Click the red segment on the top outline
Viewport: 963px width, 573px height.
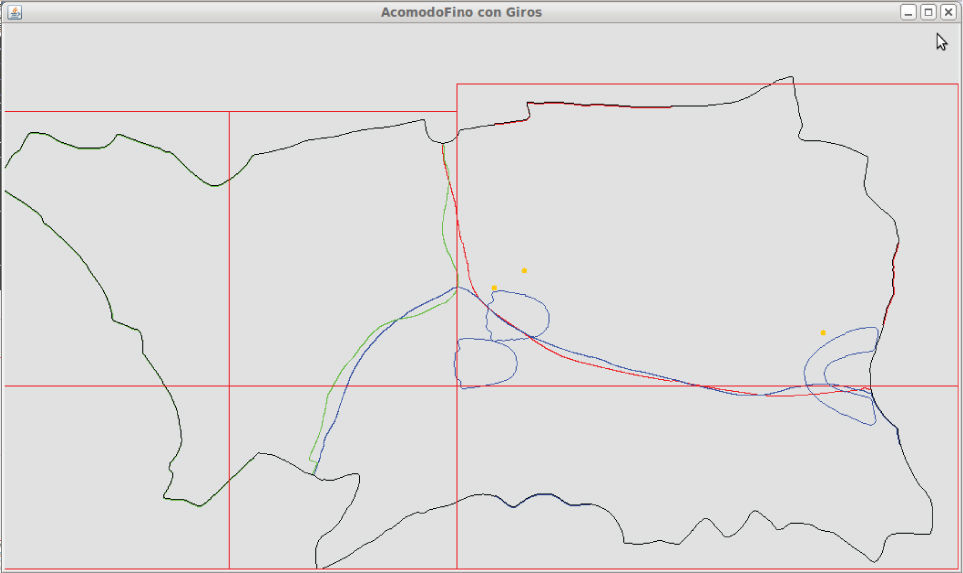pyautogui.click(x=500, y=123)
